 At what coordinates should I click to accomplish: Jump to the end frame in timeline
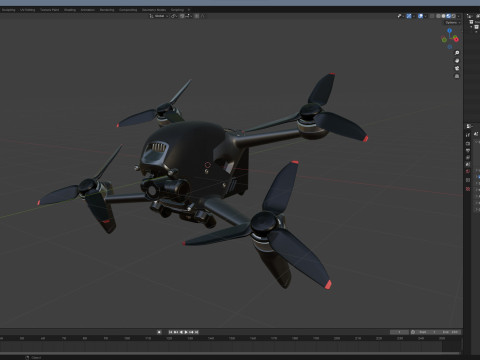[x=197, y=332]
